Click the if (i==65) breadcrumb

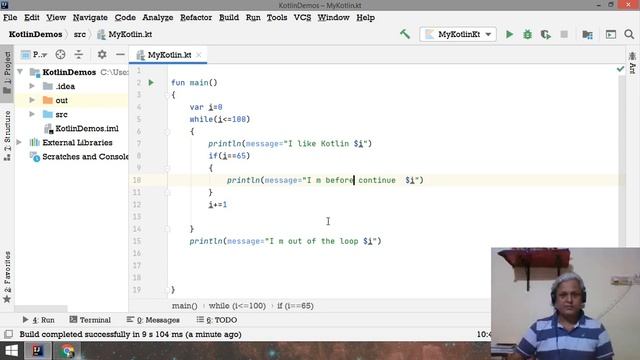coord(295,306)
